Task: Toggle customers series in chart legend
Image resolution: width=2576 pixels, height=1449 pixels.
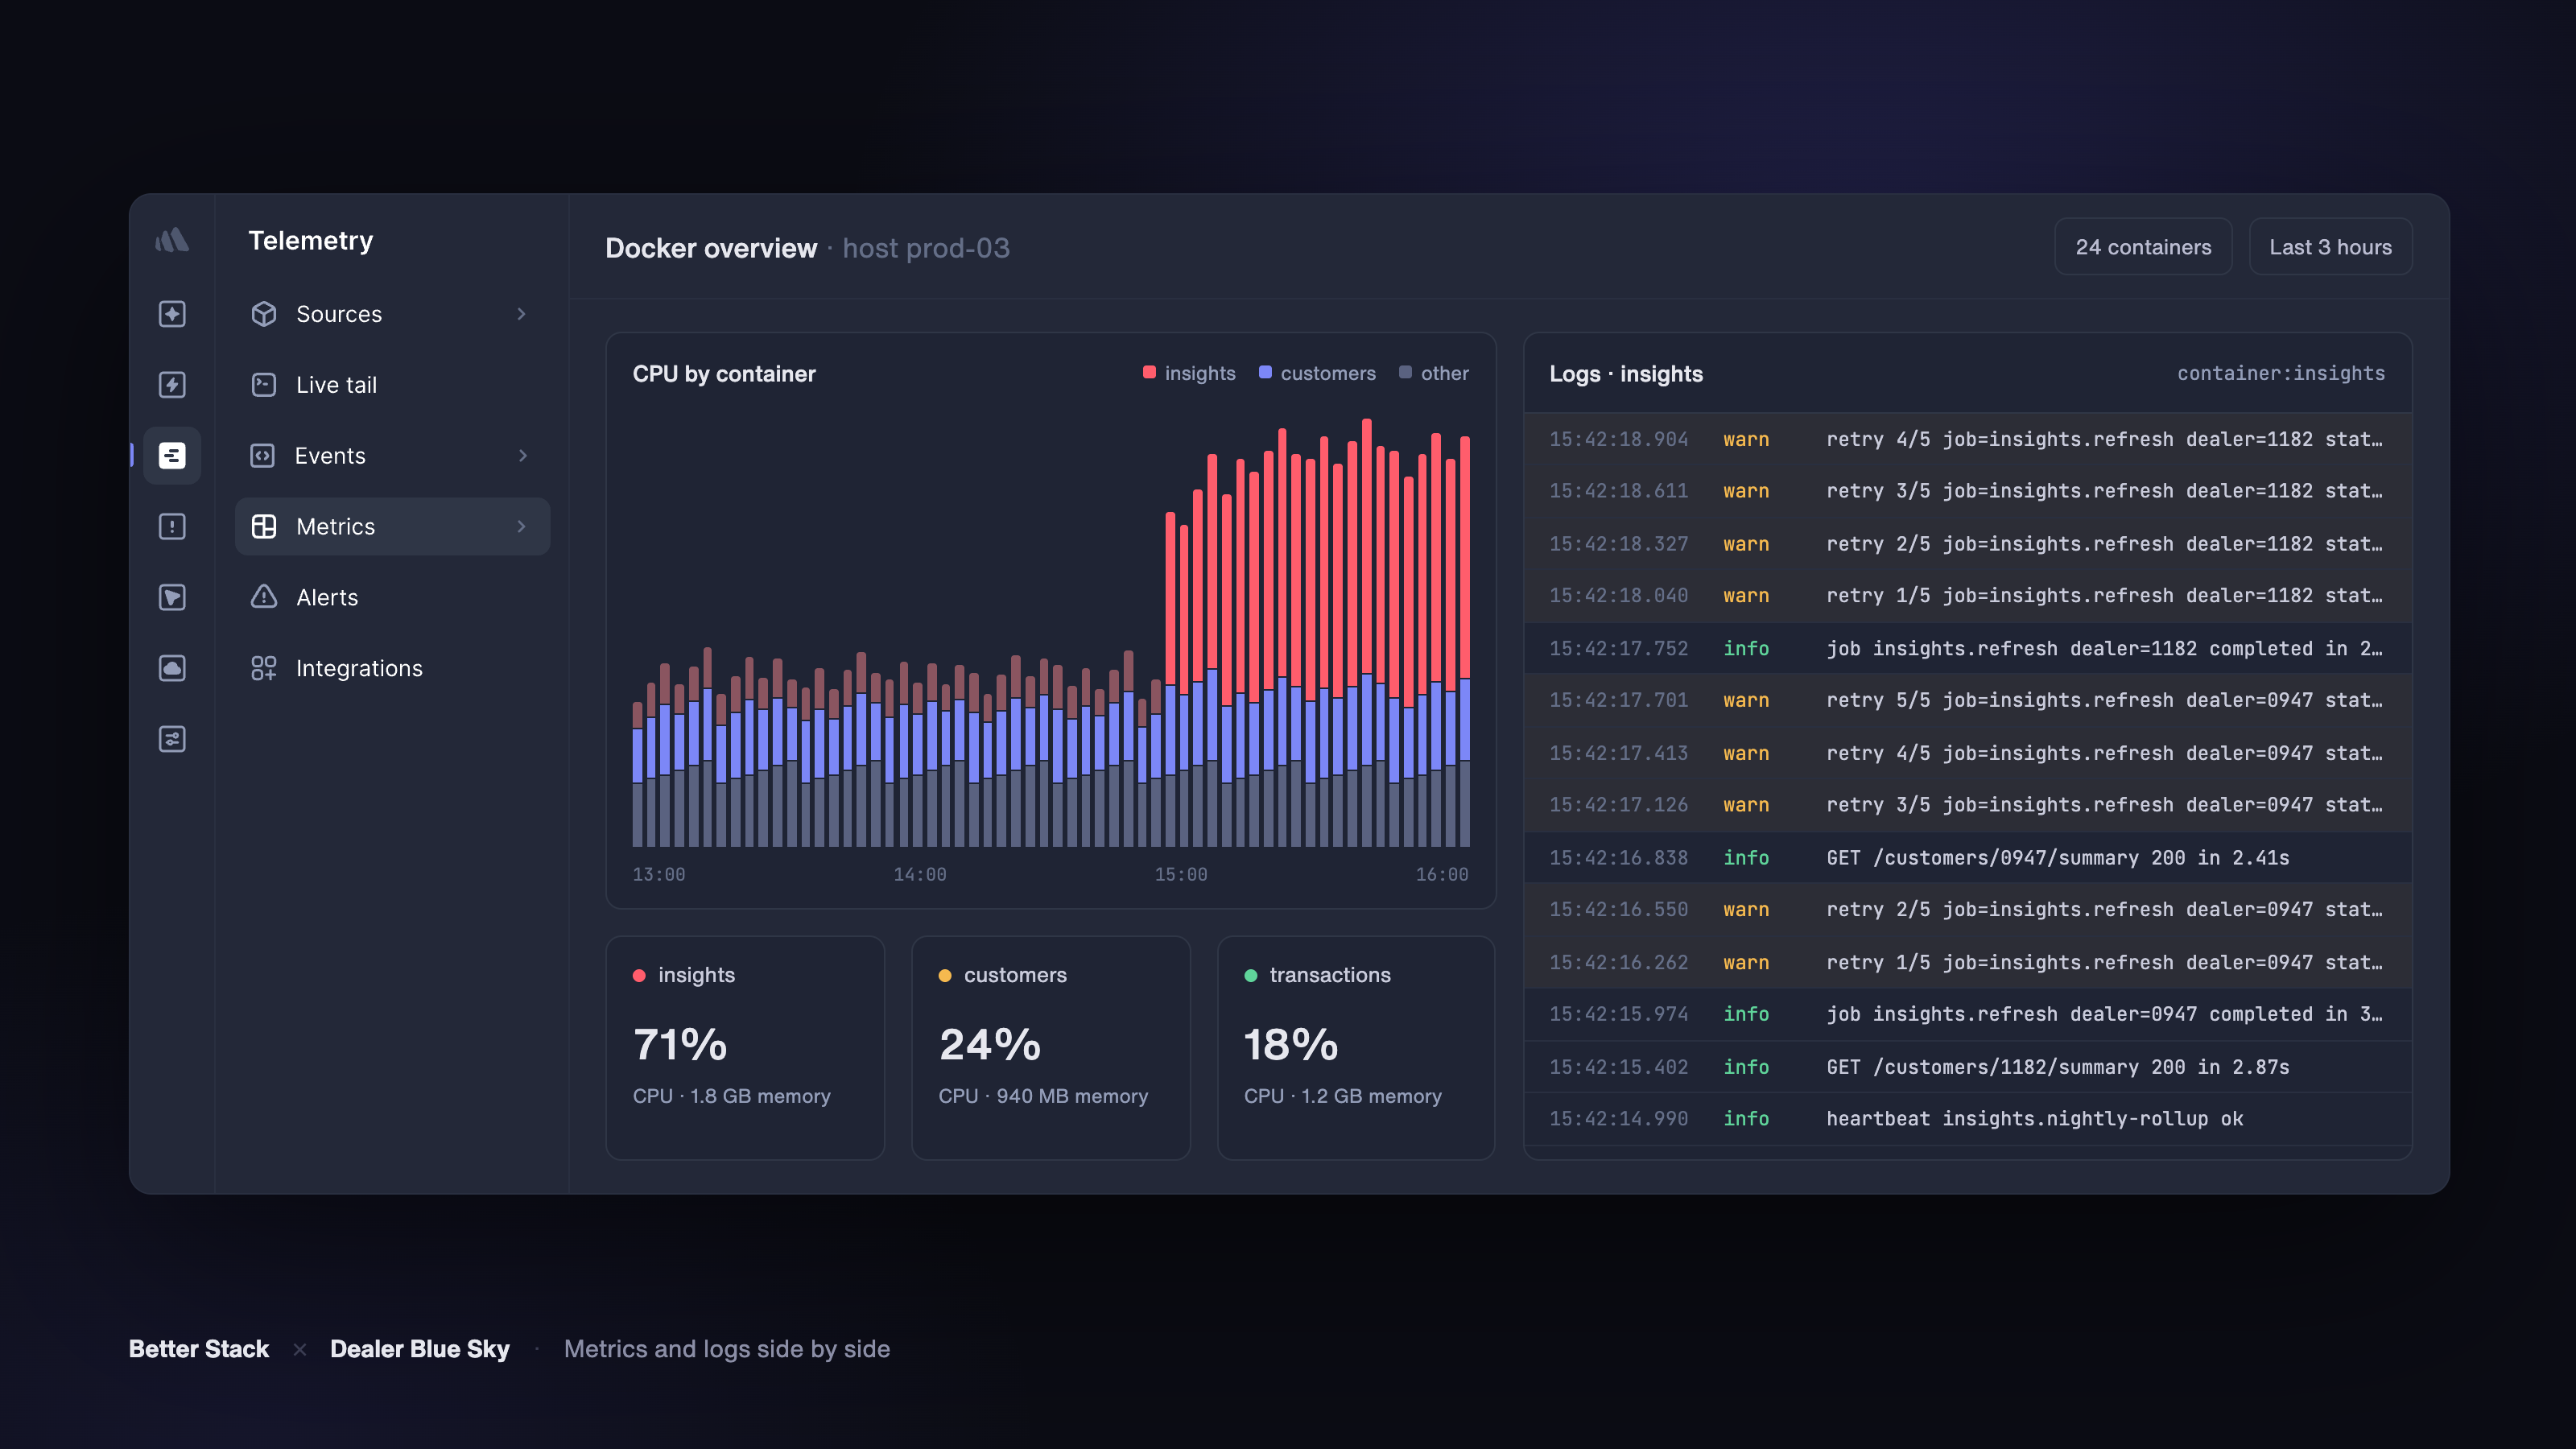Action: tap(1317, 373)
